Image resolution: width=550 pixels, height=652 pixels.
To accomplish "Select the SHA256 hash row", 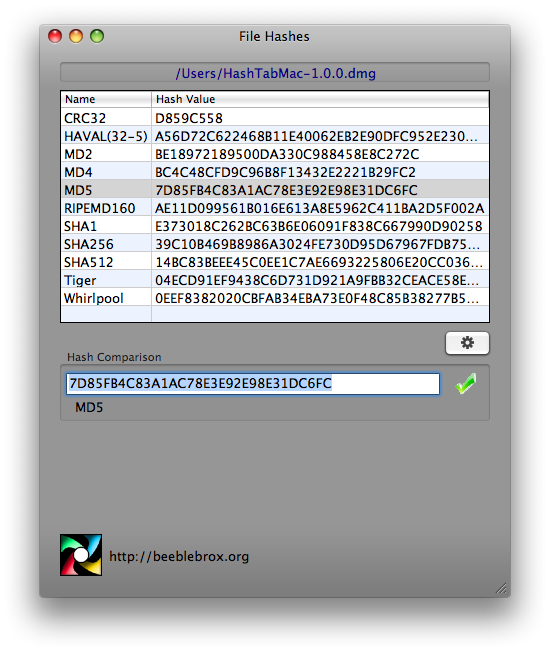I will click(x=275, y=244).
